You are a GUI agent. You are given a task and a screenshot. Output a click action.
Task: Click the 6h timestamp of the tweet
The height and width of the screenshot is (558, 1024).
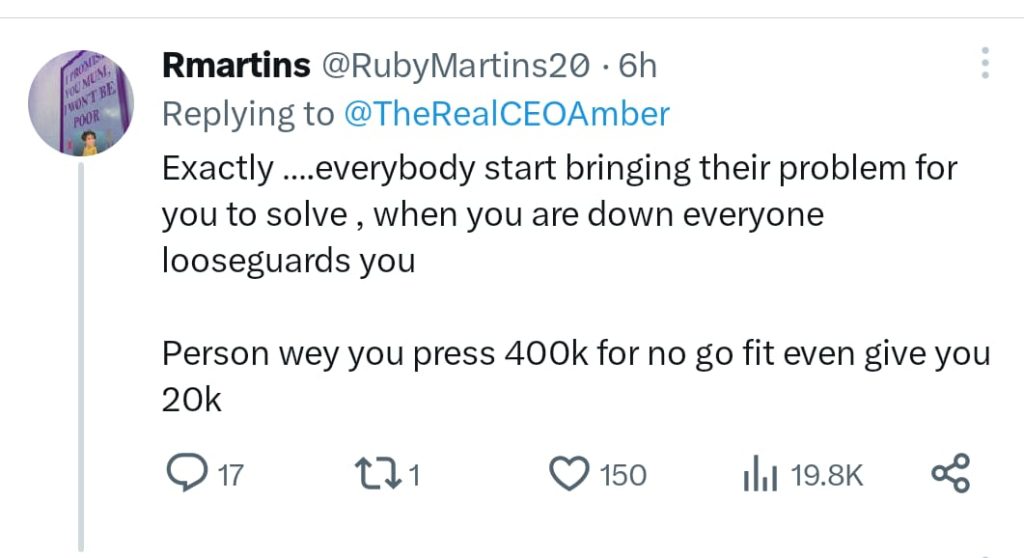pyautogui.click(x=638, y=66)
